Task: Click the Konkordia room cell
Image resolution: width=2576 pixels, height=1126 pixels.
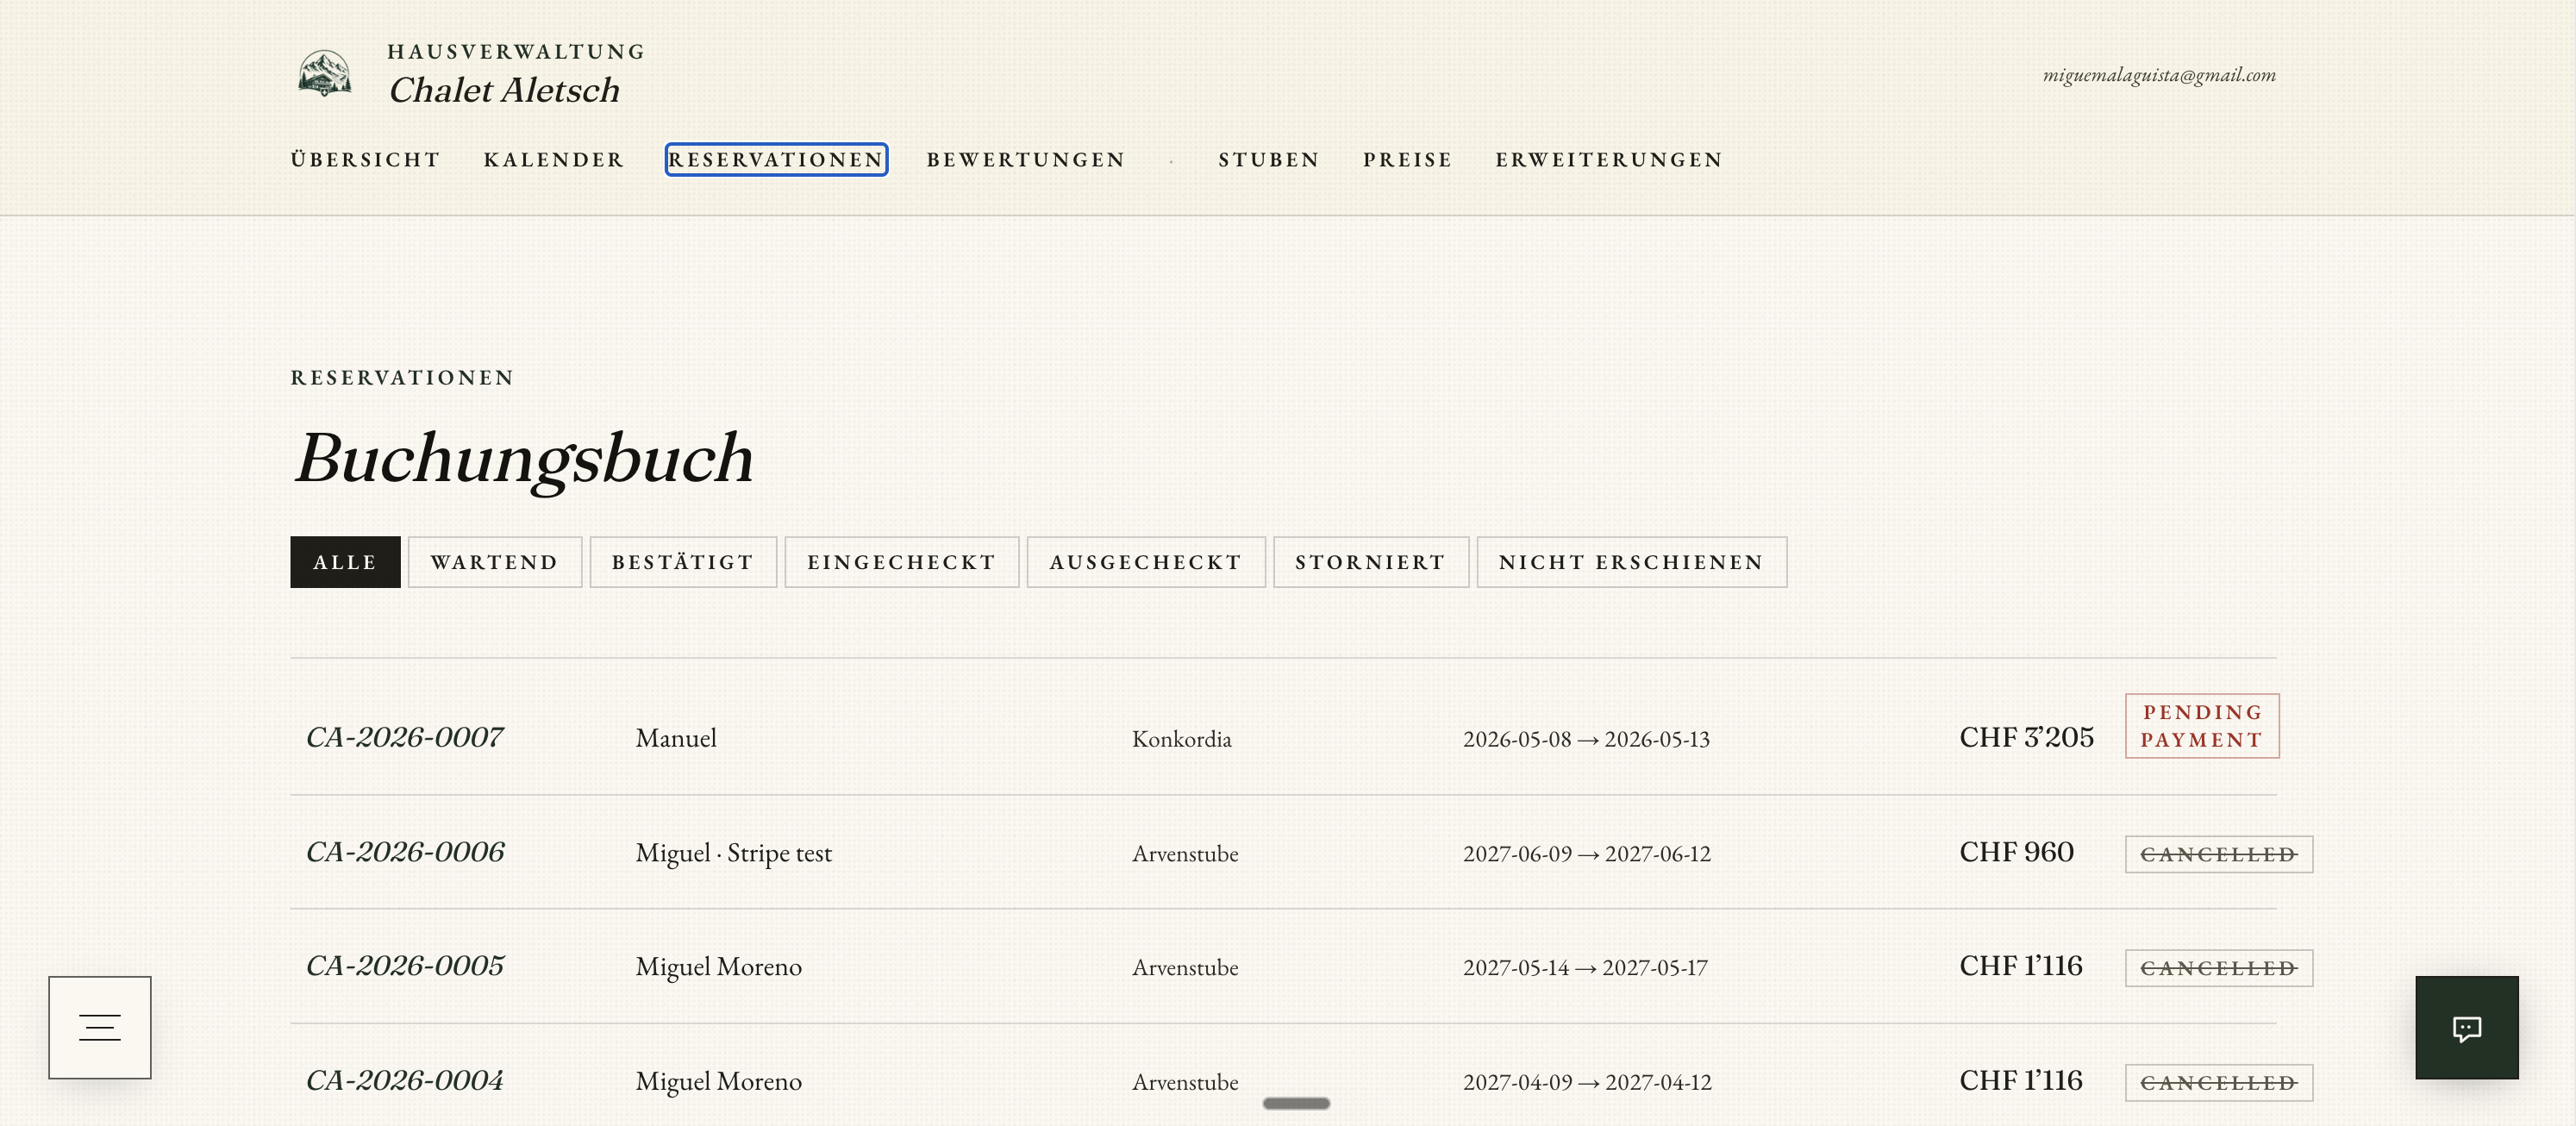Action: (1181, 740)
